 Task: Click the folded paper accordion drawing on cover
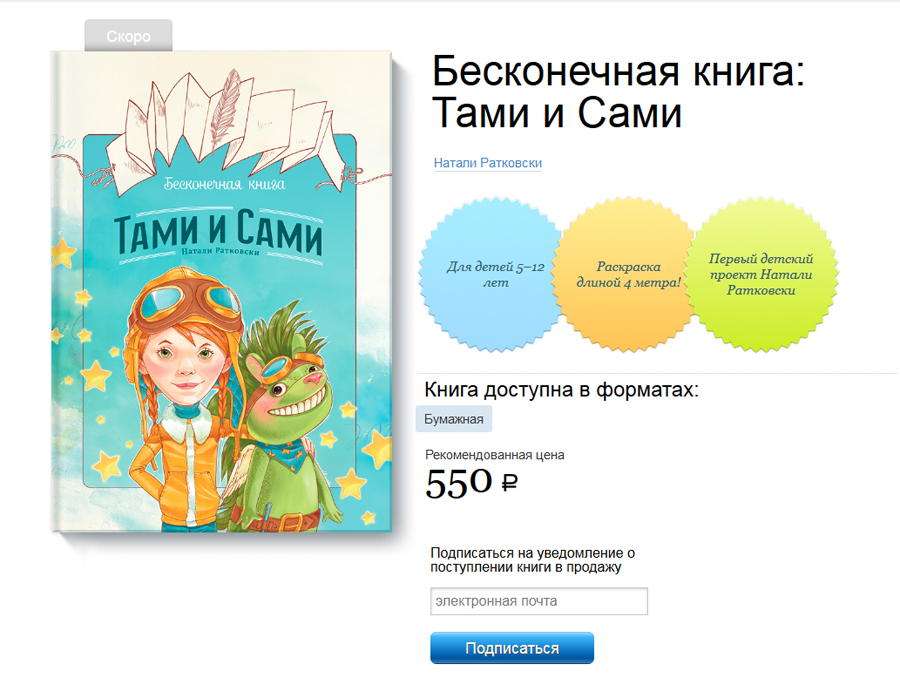[x=227, y=132]
